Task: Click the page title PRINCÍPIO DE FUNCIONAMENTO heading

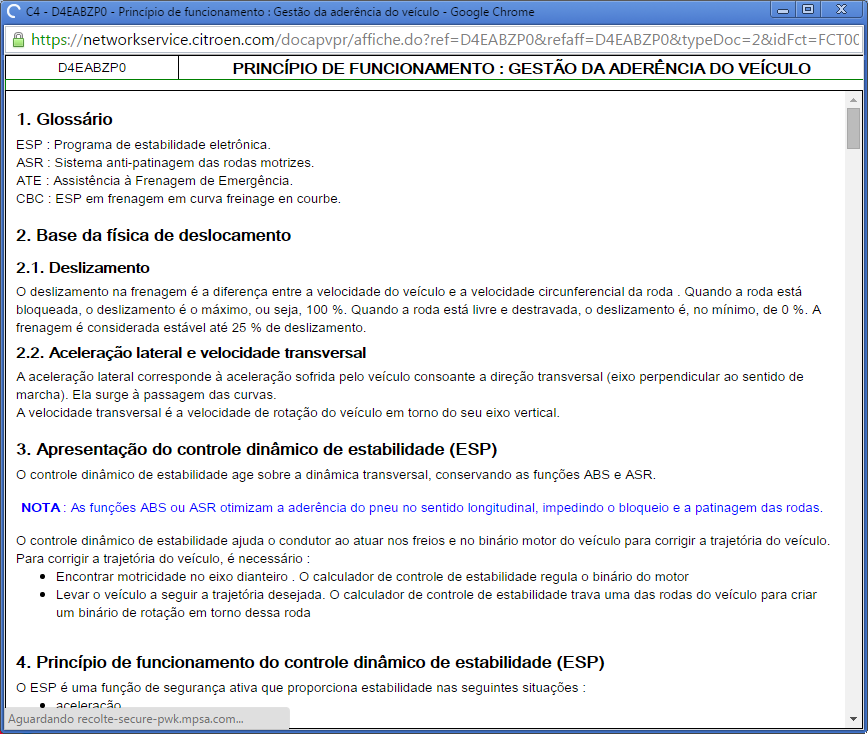Action: (521, 68)
